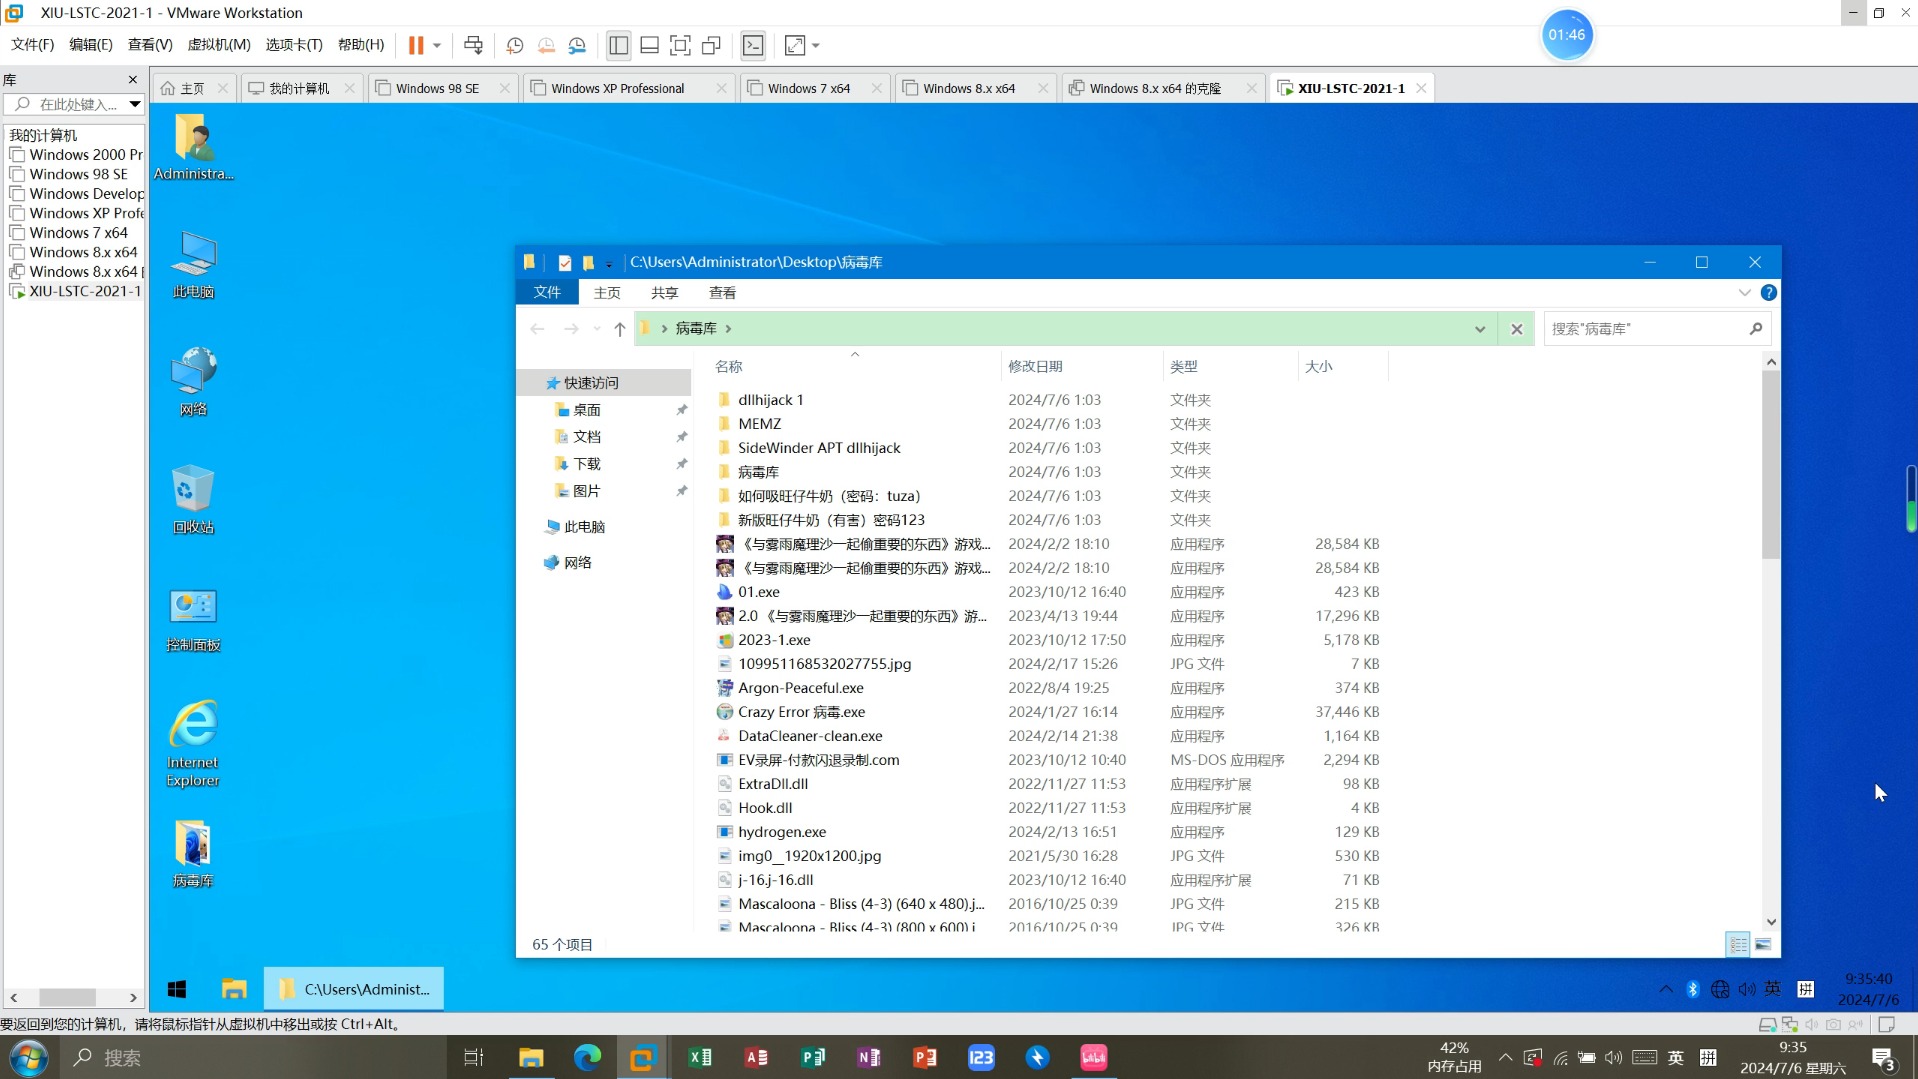
Task: Click revert to snapshot toolbar icon
Action: click(546, 45)
